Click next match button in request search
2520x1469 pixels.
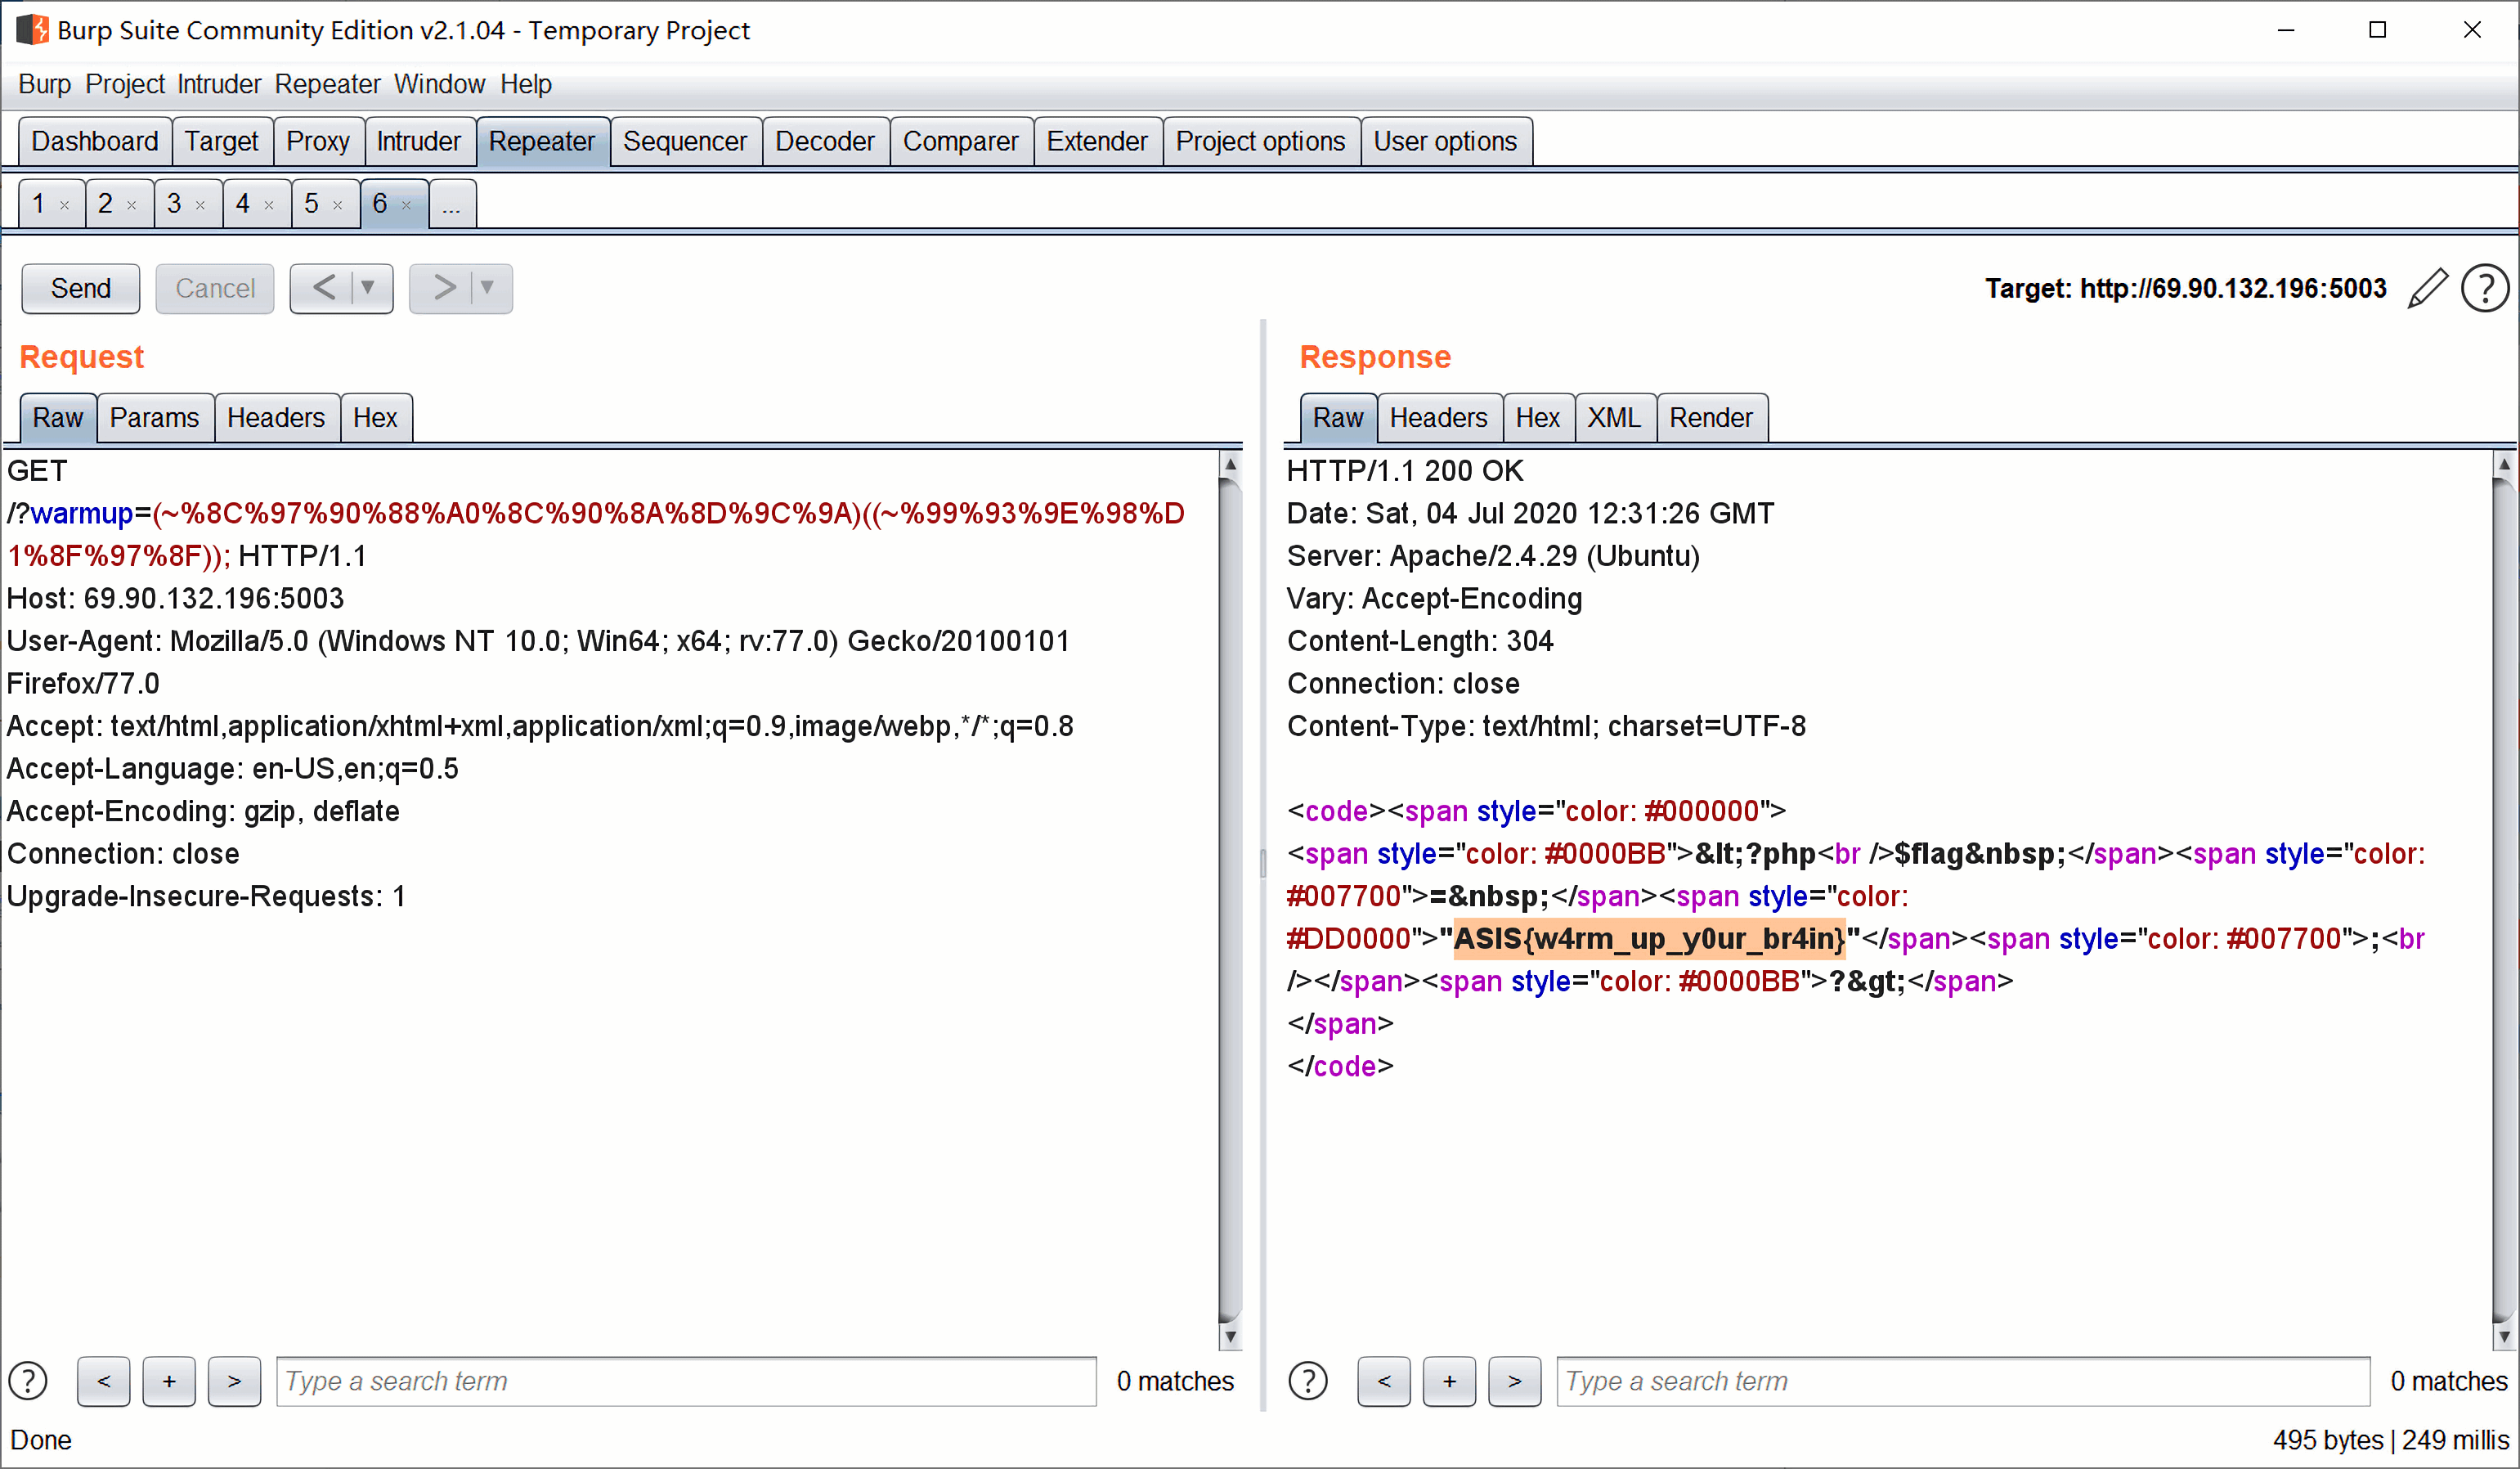point(234,1381)
